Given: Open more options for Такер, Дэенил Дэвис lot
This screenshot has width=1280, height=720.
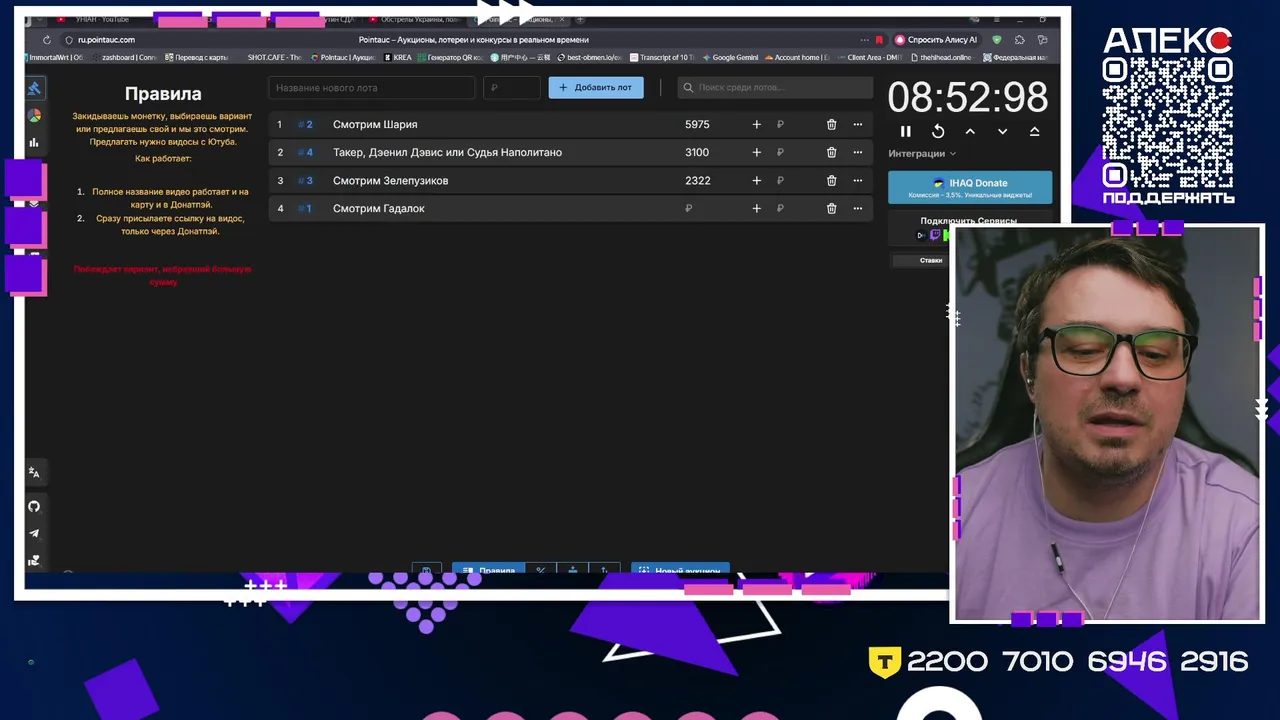Looking at the screenshot, I should 857,152.
